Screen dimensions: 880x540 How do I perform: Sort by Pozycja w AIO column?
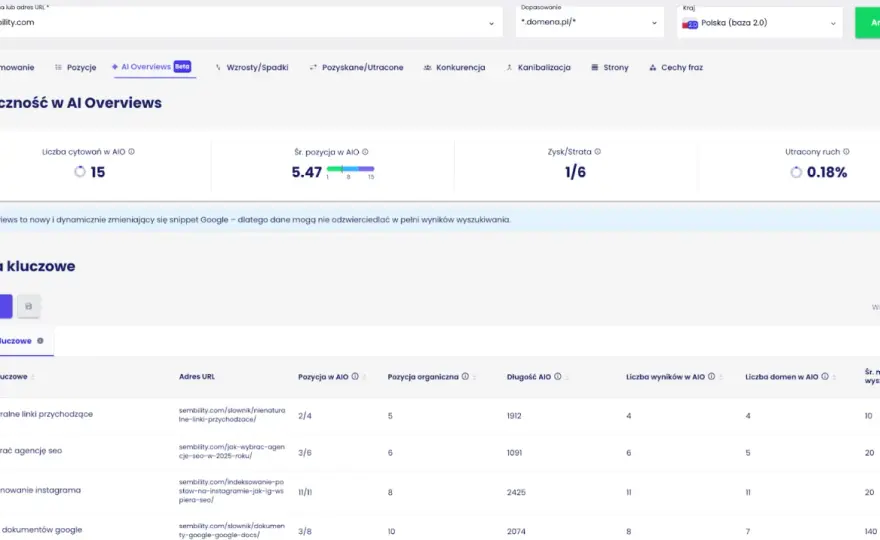tap(364, 377)
